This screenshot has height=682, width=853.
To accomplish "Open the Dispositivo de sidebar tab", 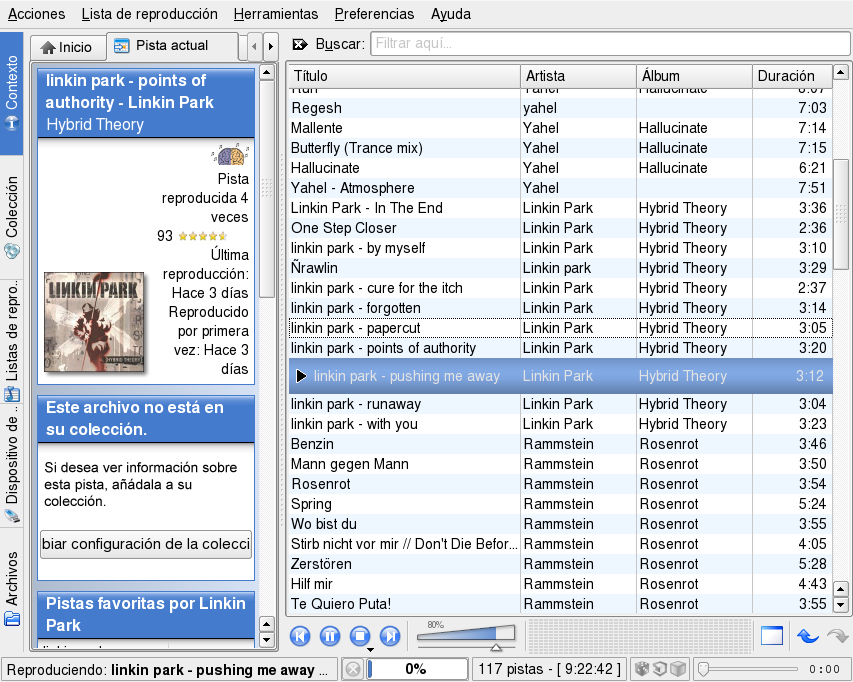I will 11,466.
